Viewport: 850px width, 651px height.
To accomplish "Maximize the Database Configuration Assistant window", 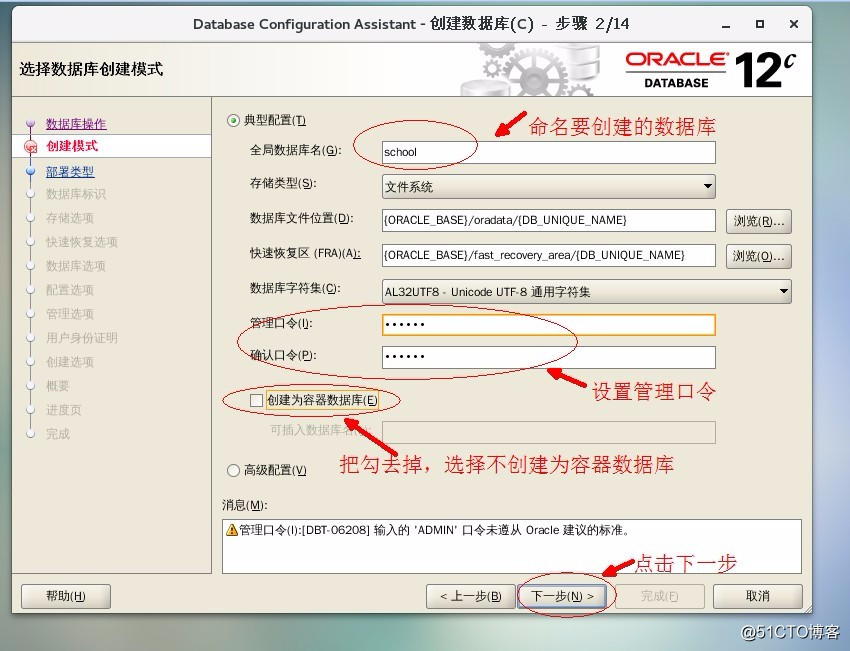I will (760, 24).
